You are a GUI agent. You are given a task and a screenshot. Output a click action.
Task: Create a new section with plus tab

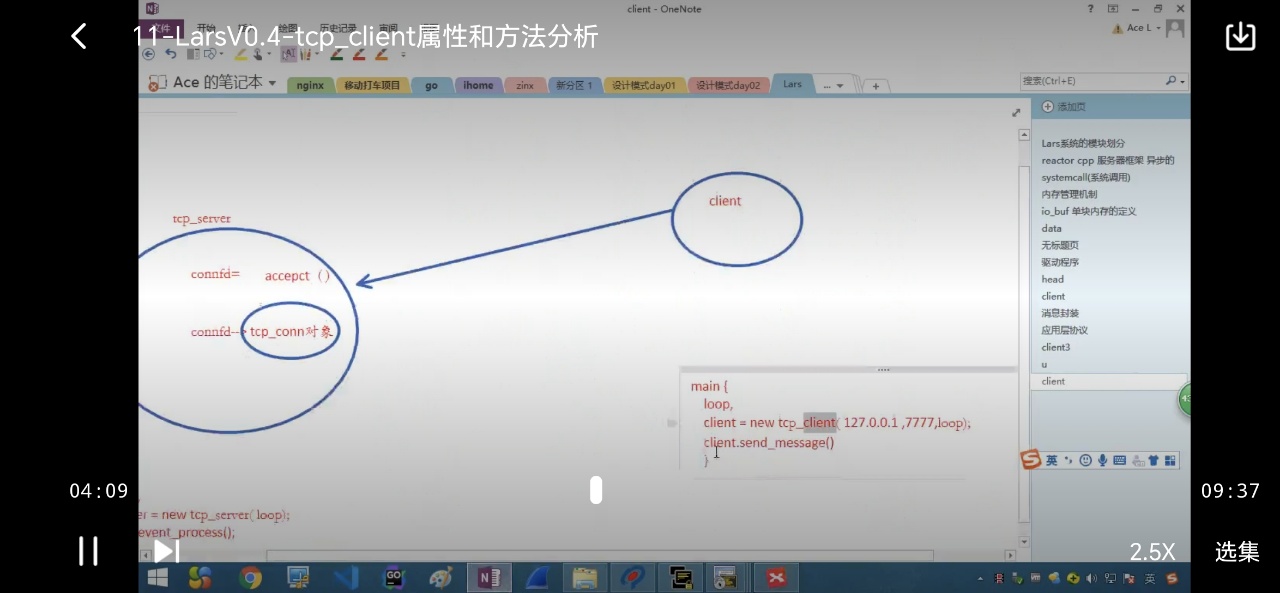pyautogui.click(x=876, y=86)
